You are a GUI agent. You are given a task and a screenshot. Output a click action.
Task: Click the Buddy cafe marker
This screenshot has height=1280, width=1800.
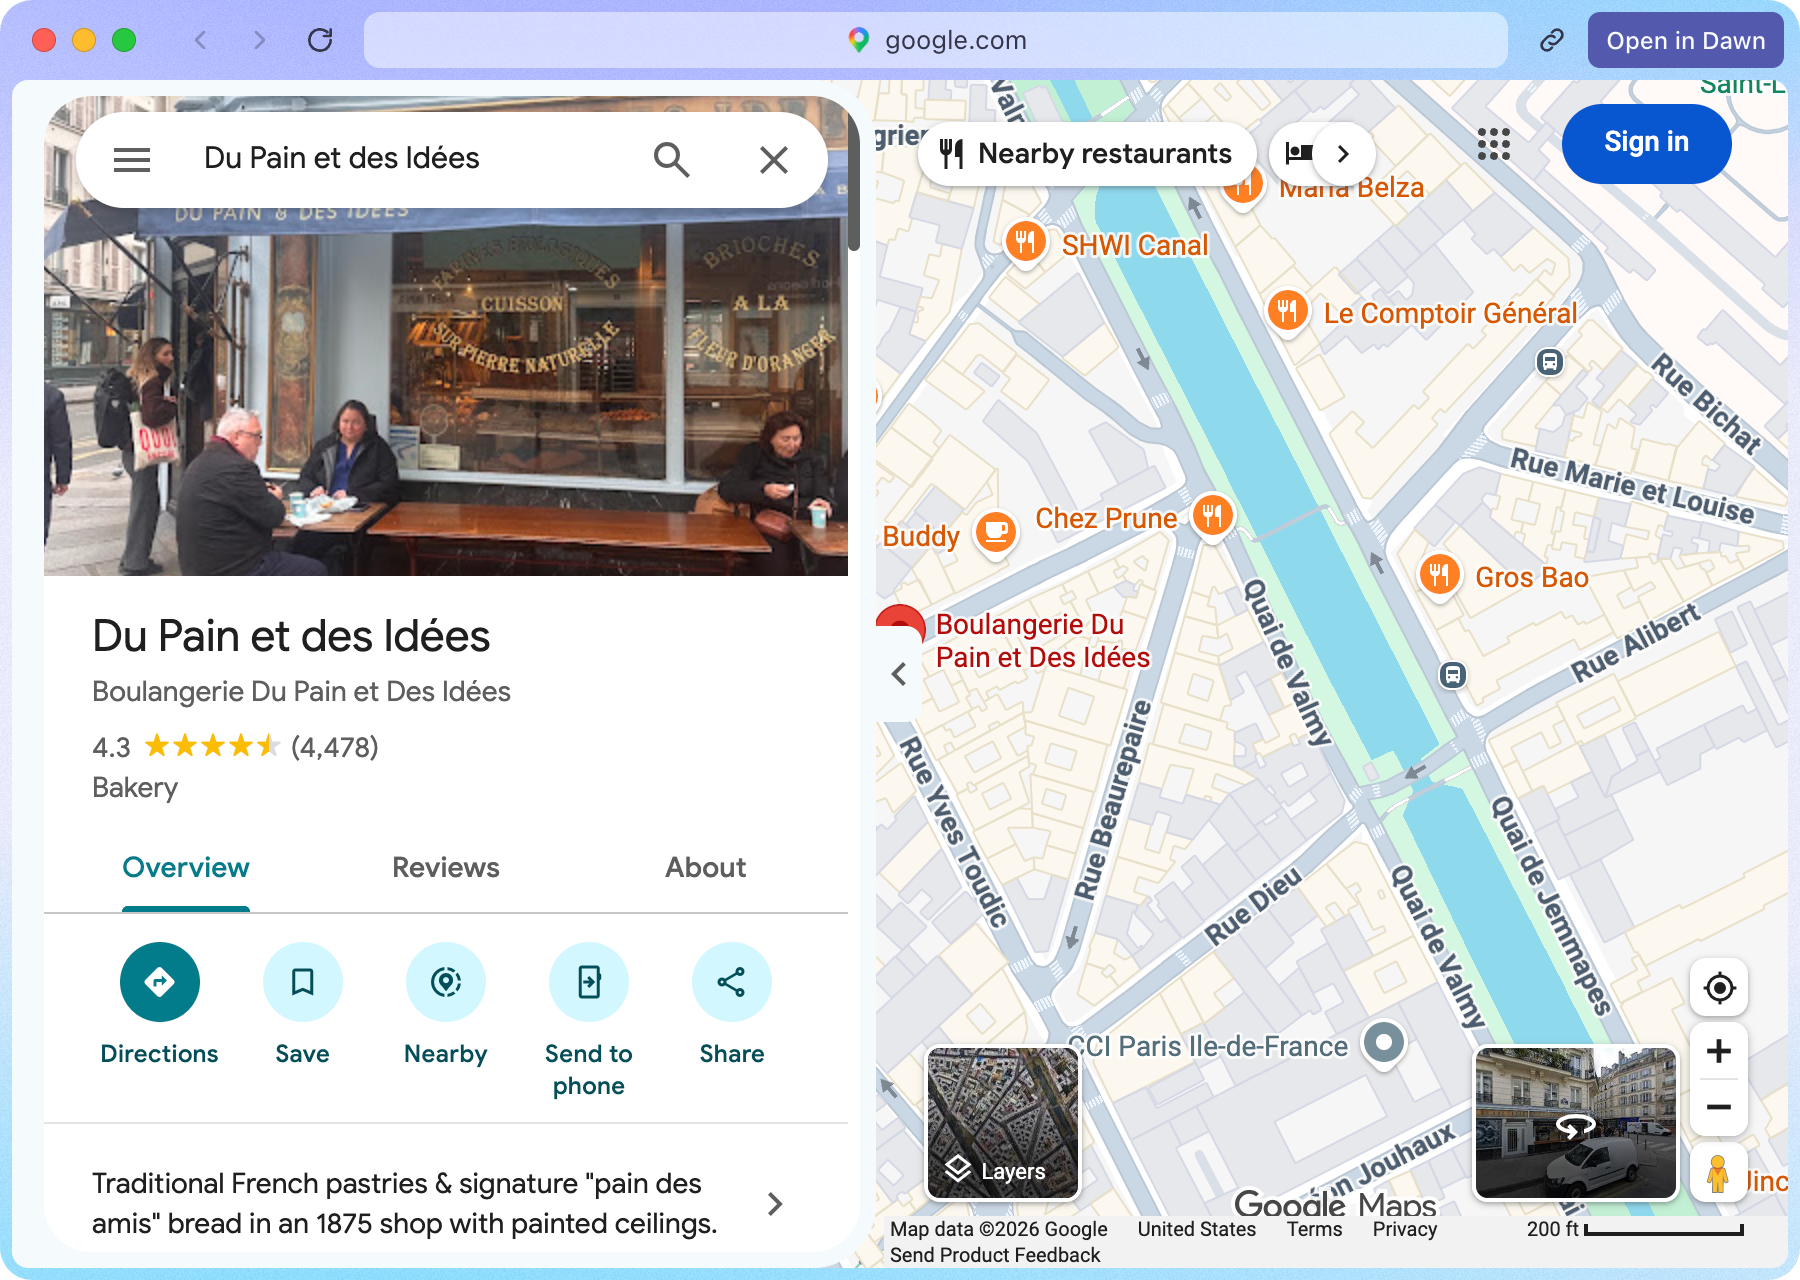pyautogui.click(x=996, y=533)
